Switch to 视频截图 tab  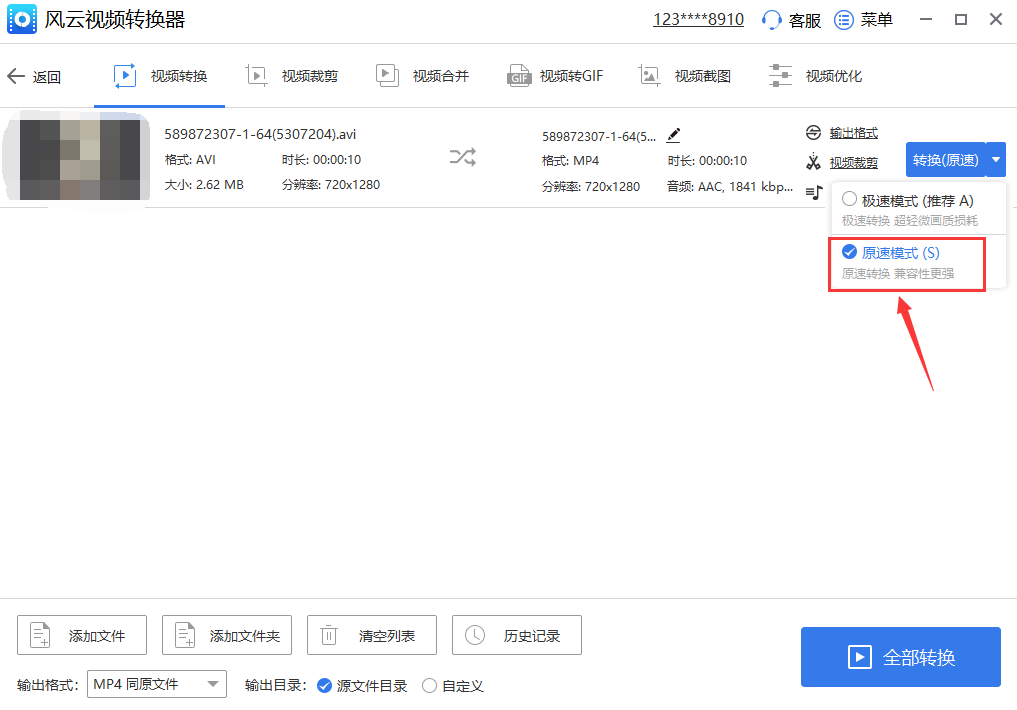684,77
